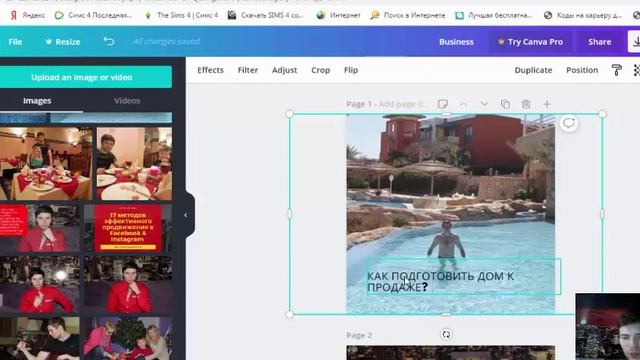640x360 pixels.
Task: Open the 'Симс 4 Последняя' bookmark
Action: pyautogui.click(x=93, y=15)
